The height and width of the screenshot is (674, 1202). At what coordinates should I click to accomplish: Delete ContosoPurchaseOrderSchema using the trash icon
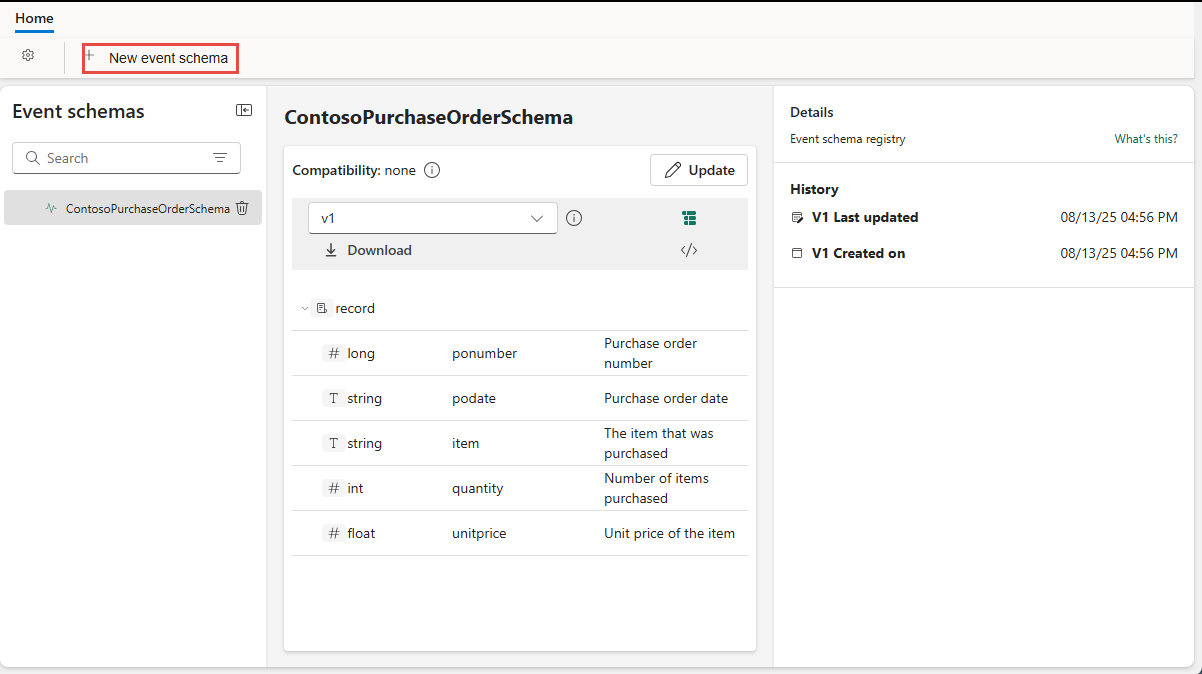[x=242, y=208]
